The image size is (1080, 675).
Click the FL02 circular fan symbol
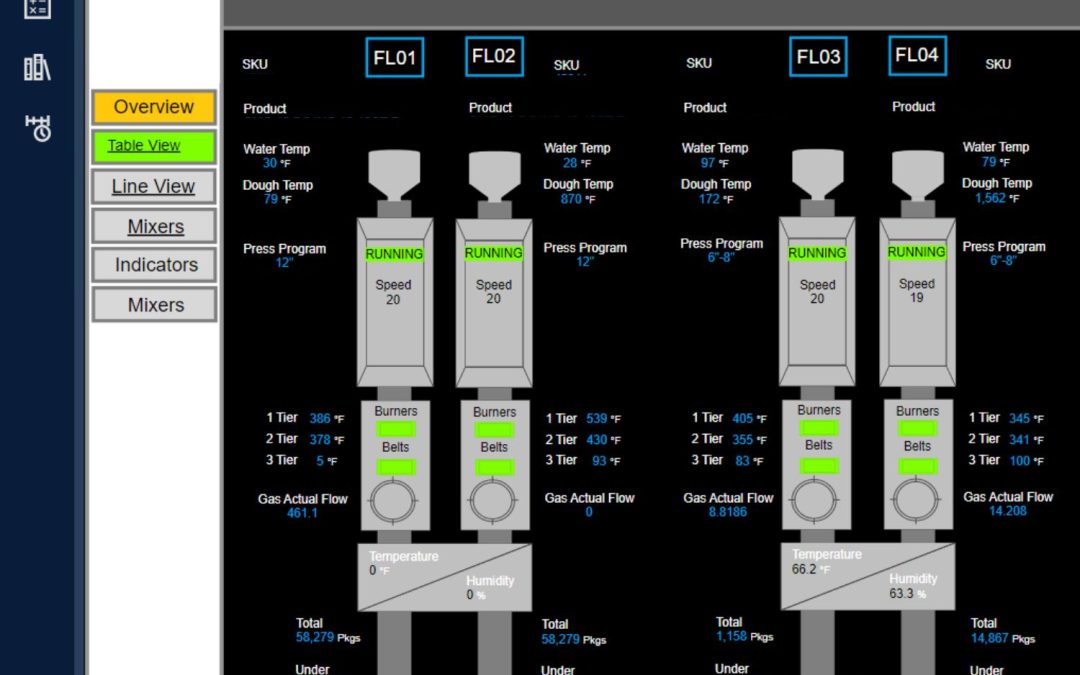point(492,502)
